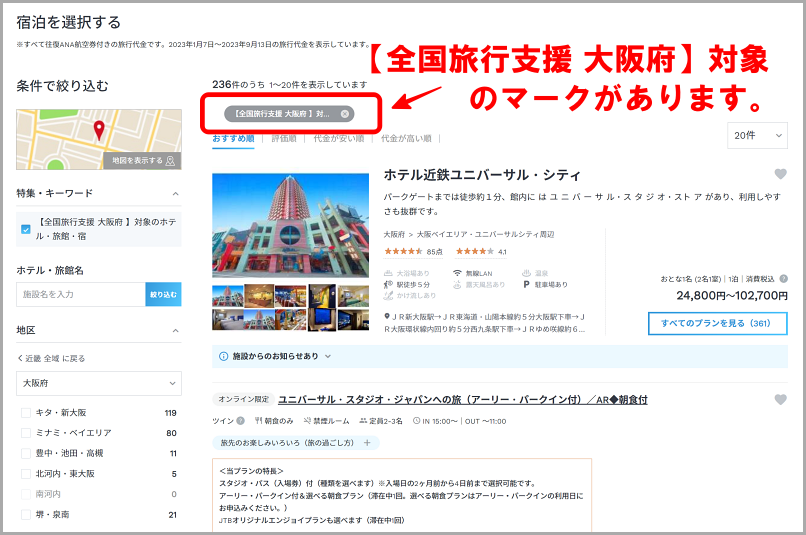Image resolution: width=806 pixels, height=535 pixels.
Task: Click the 南河内 area label
Action: tap(48, 494)
